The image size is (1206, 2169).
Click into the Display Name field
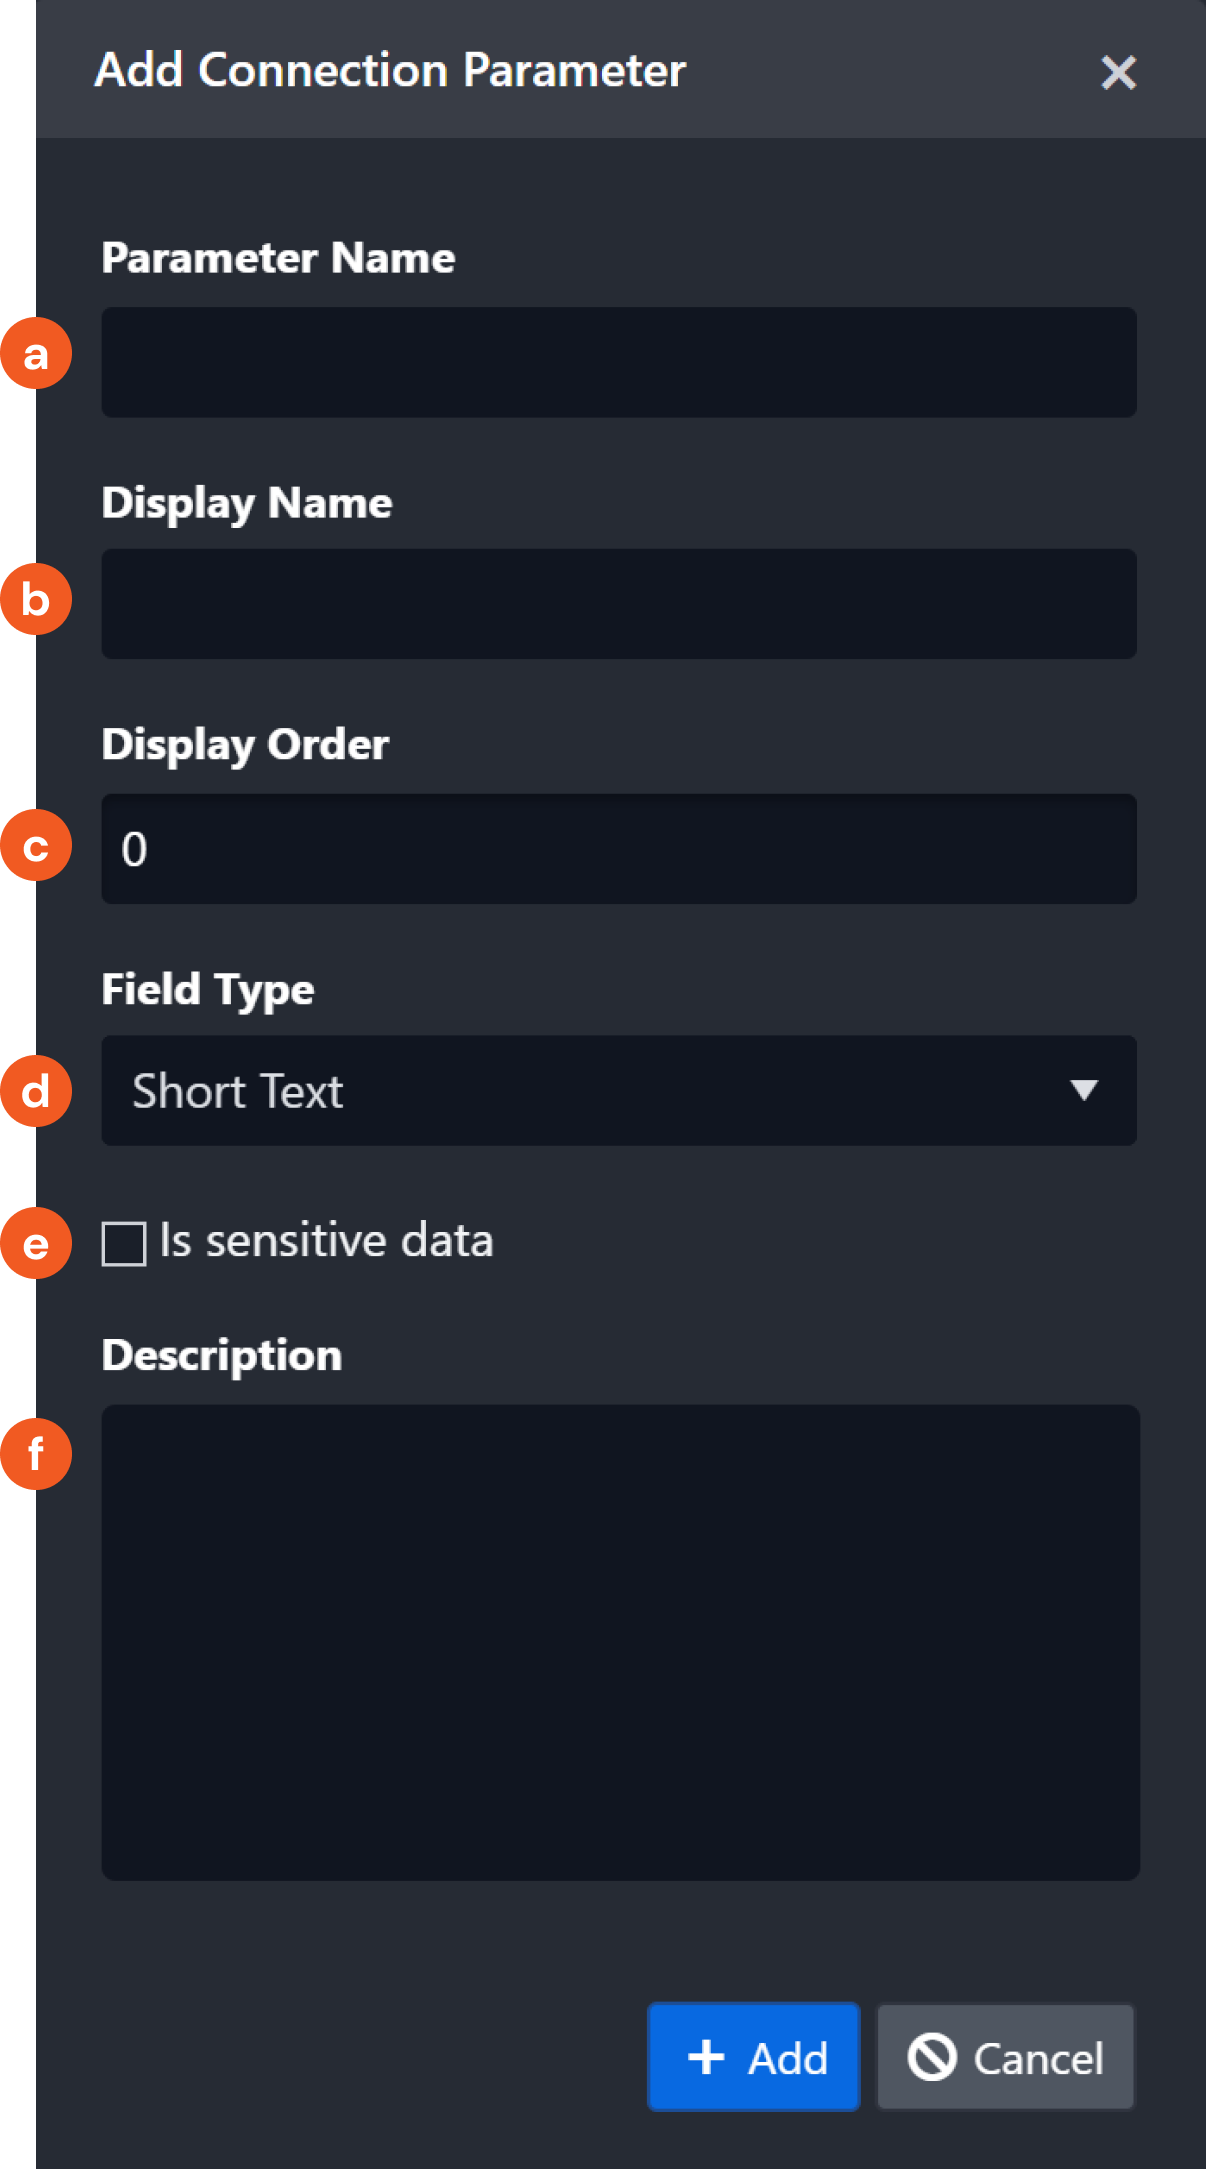coord(618,604)
